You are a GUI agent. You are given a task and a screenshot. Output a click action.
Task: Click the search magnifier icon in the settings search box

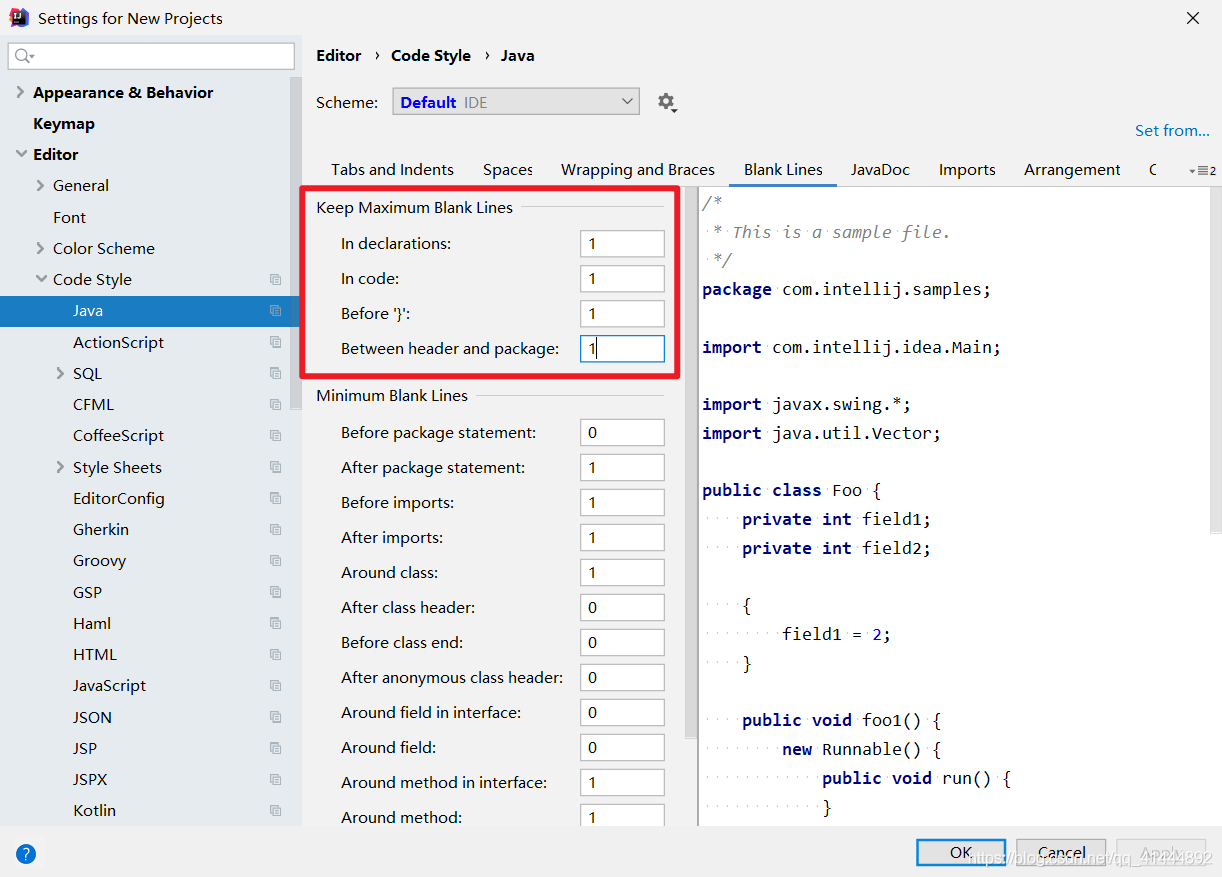[x=24, y=56]
